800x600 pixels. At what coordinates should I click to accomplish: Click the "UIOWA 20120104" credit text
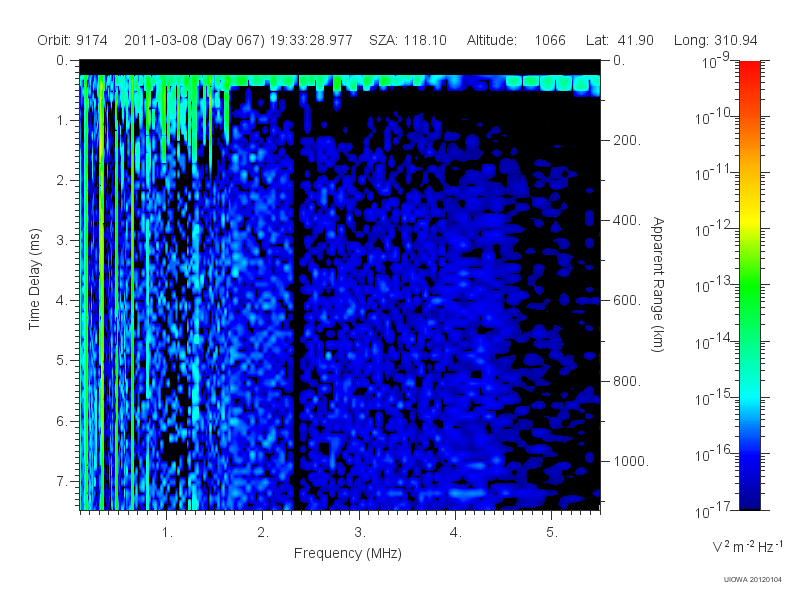[752, 580]
